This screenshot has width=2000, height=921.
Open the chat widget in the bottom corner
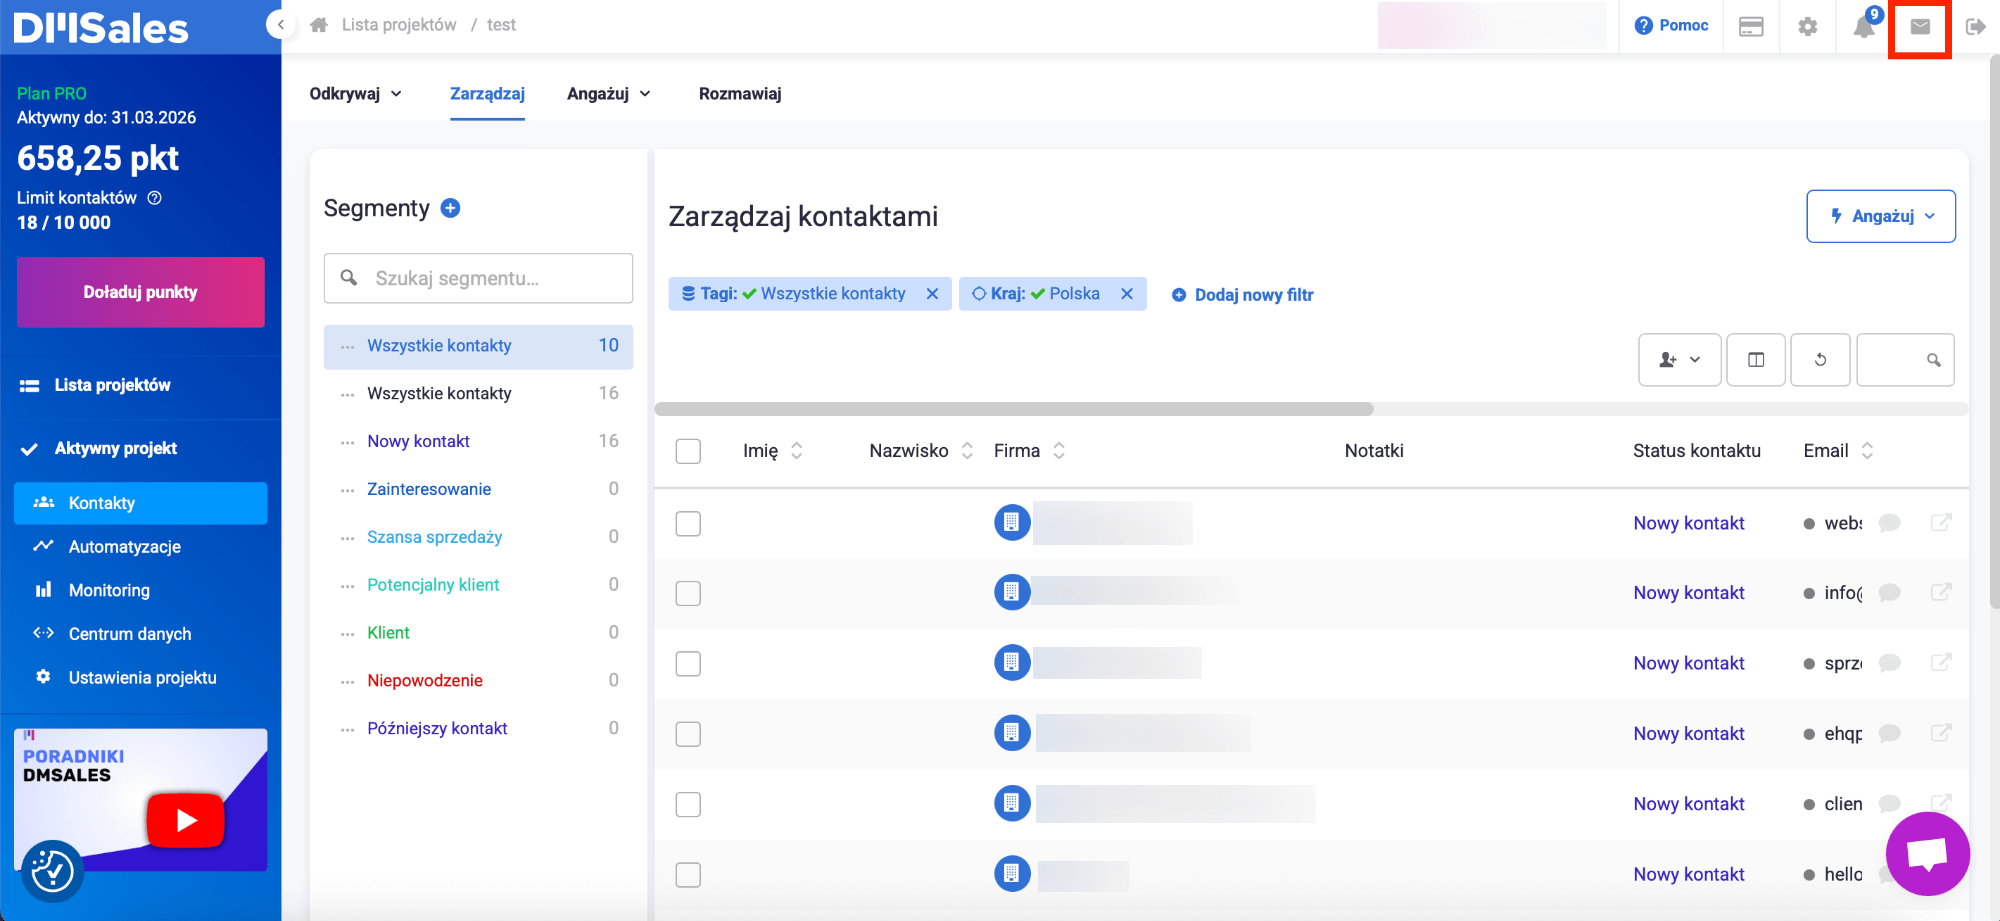[1927, 854]
